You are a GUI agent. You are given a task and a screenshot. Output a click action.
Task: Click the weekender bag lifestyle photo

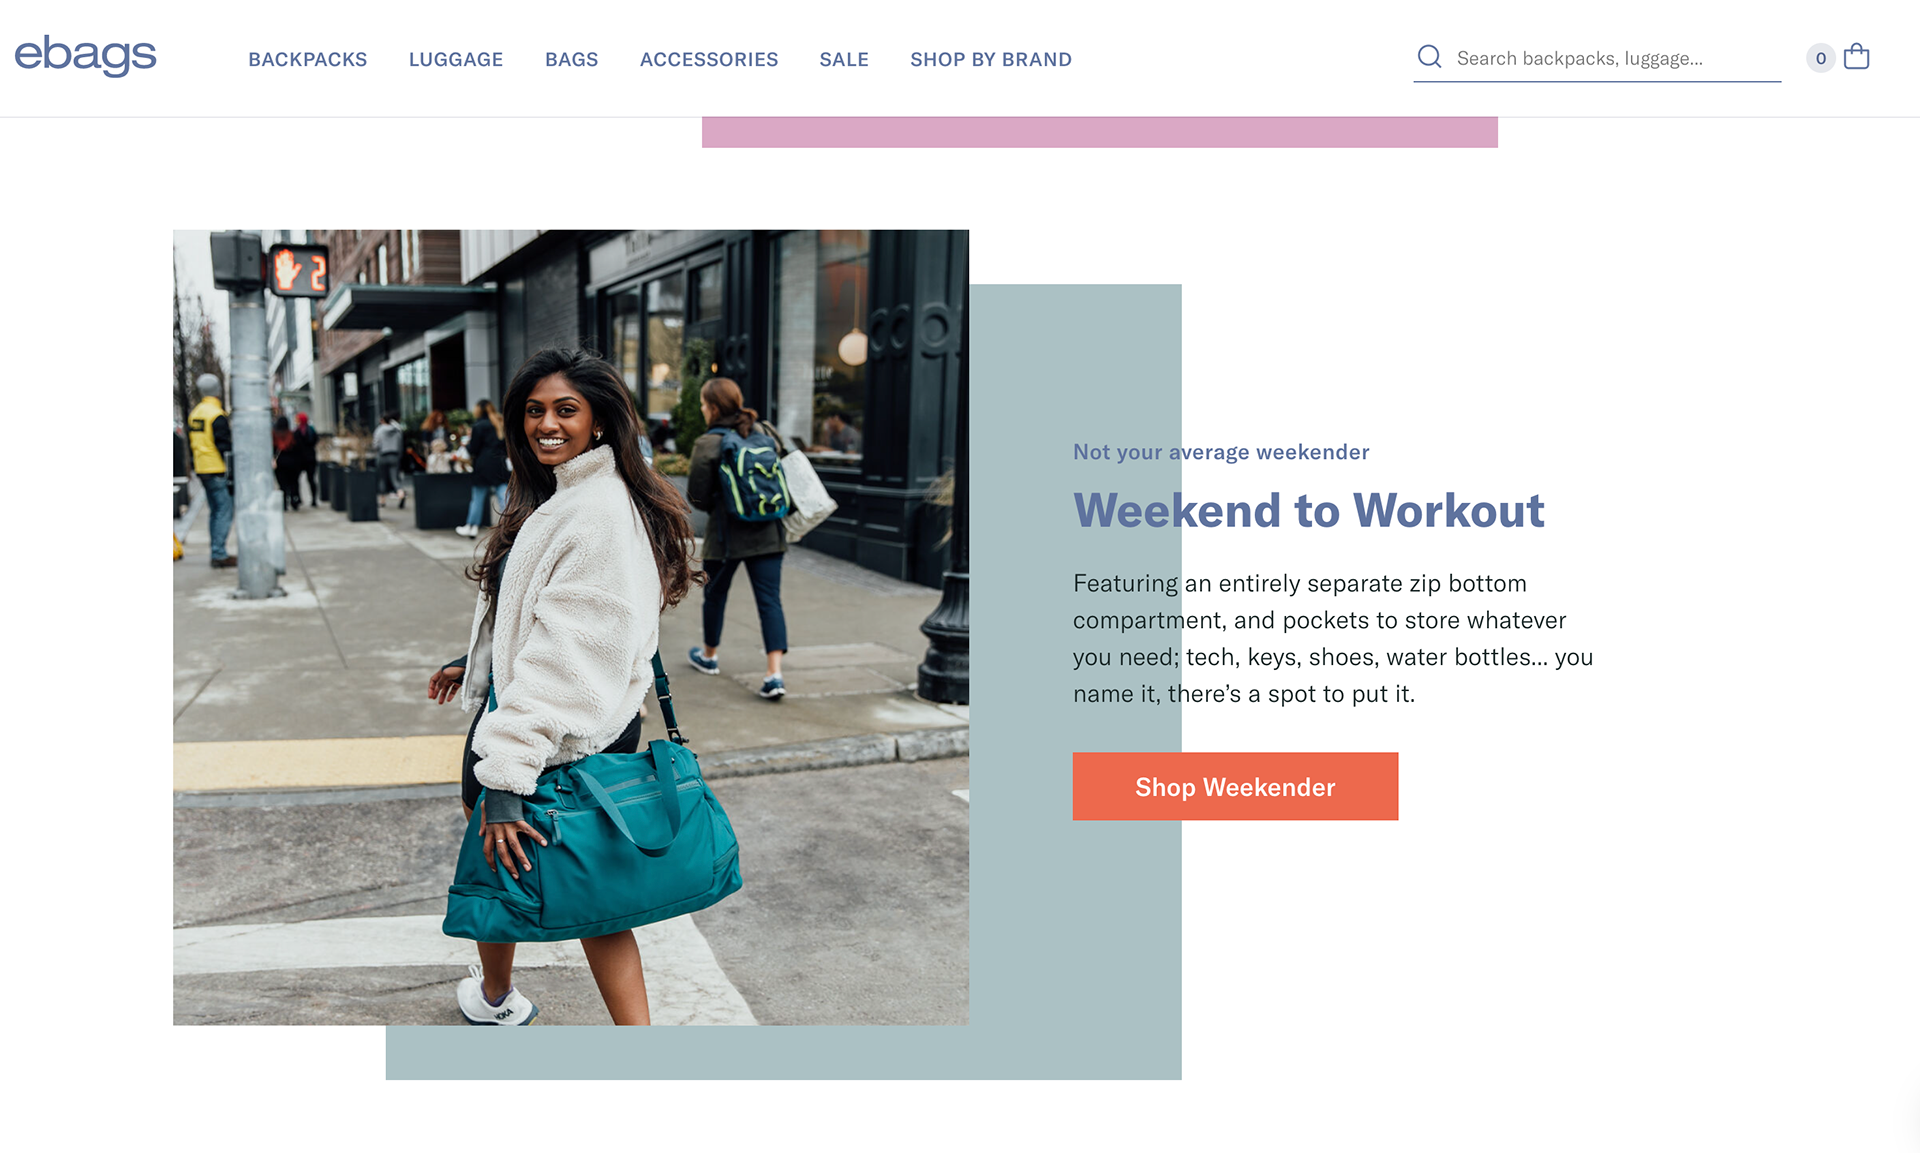571,627
